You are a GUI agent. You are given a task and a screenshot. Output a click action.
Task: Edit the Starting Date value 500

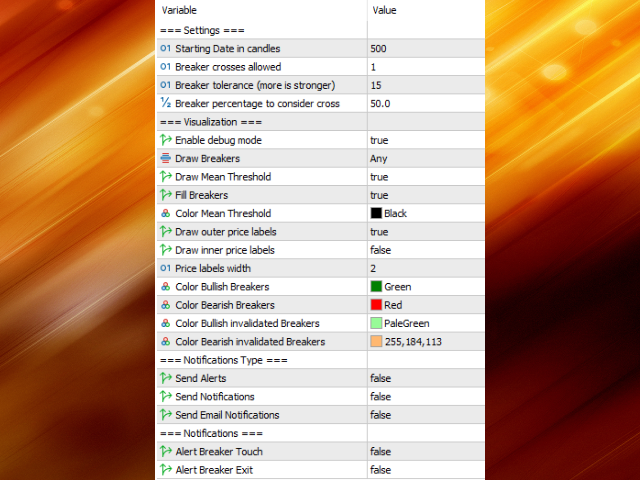tap(426, 48)
